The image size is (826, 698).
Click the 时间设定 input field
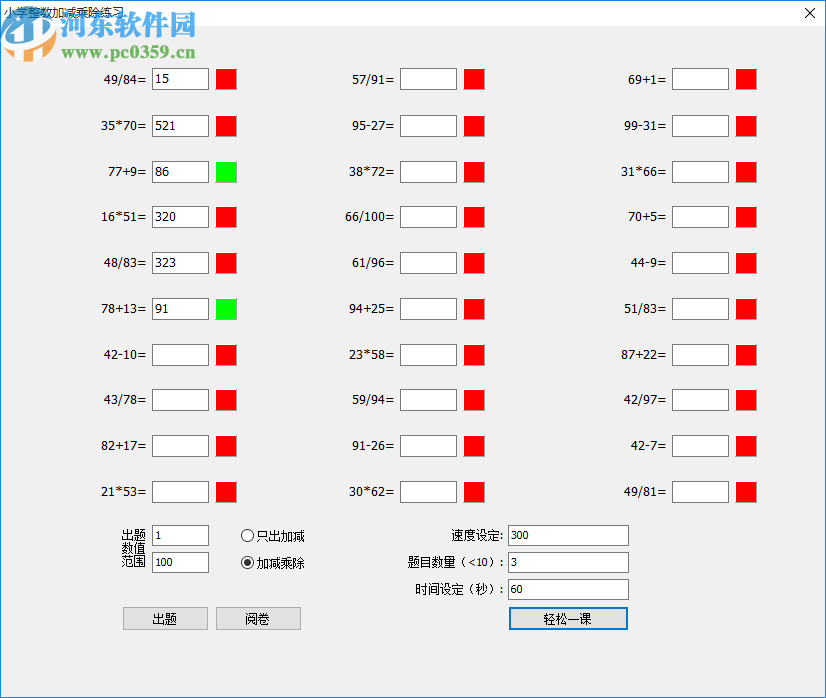567,589
